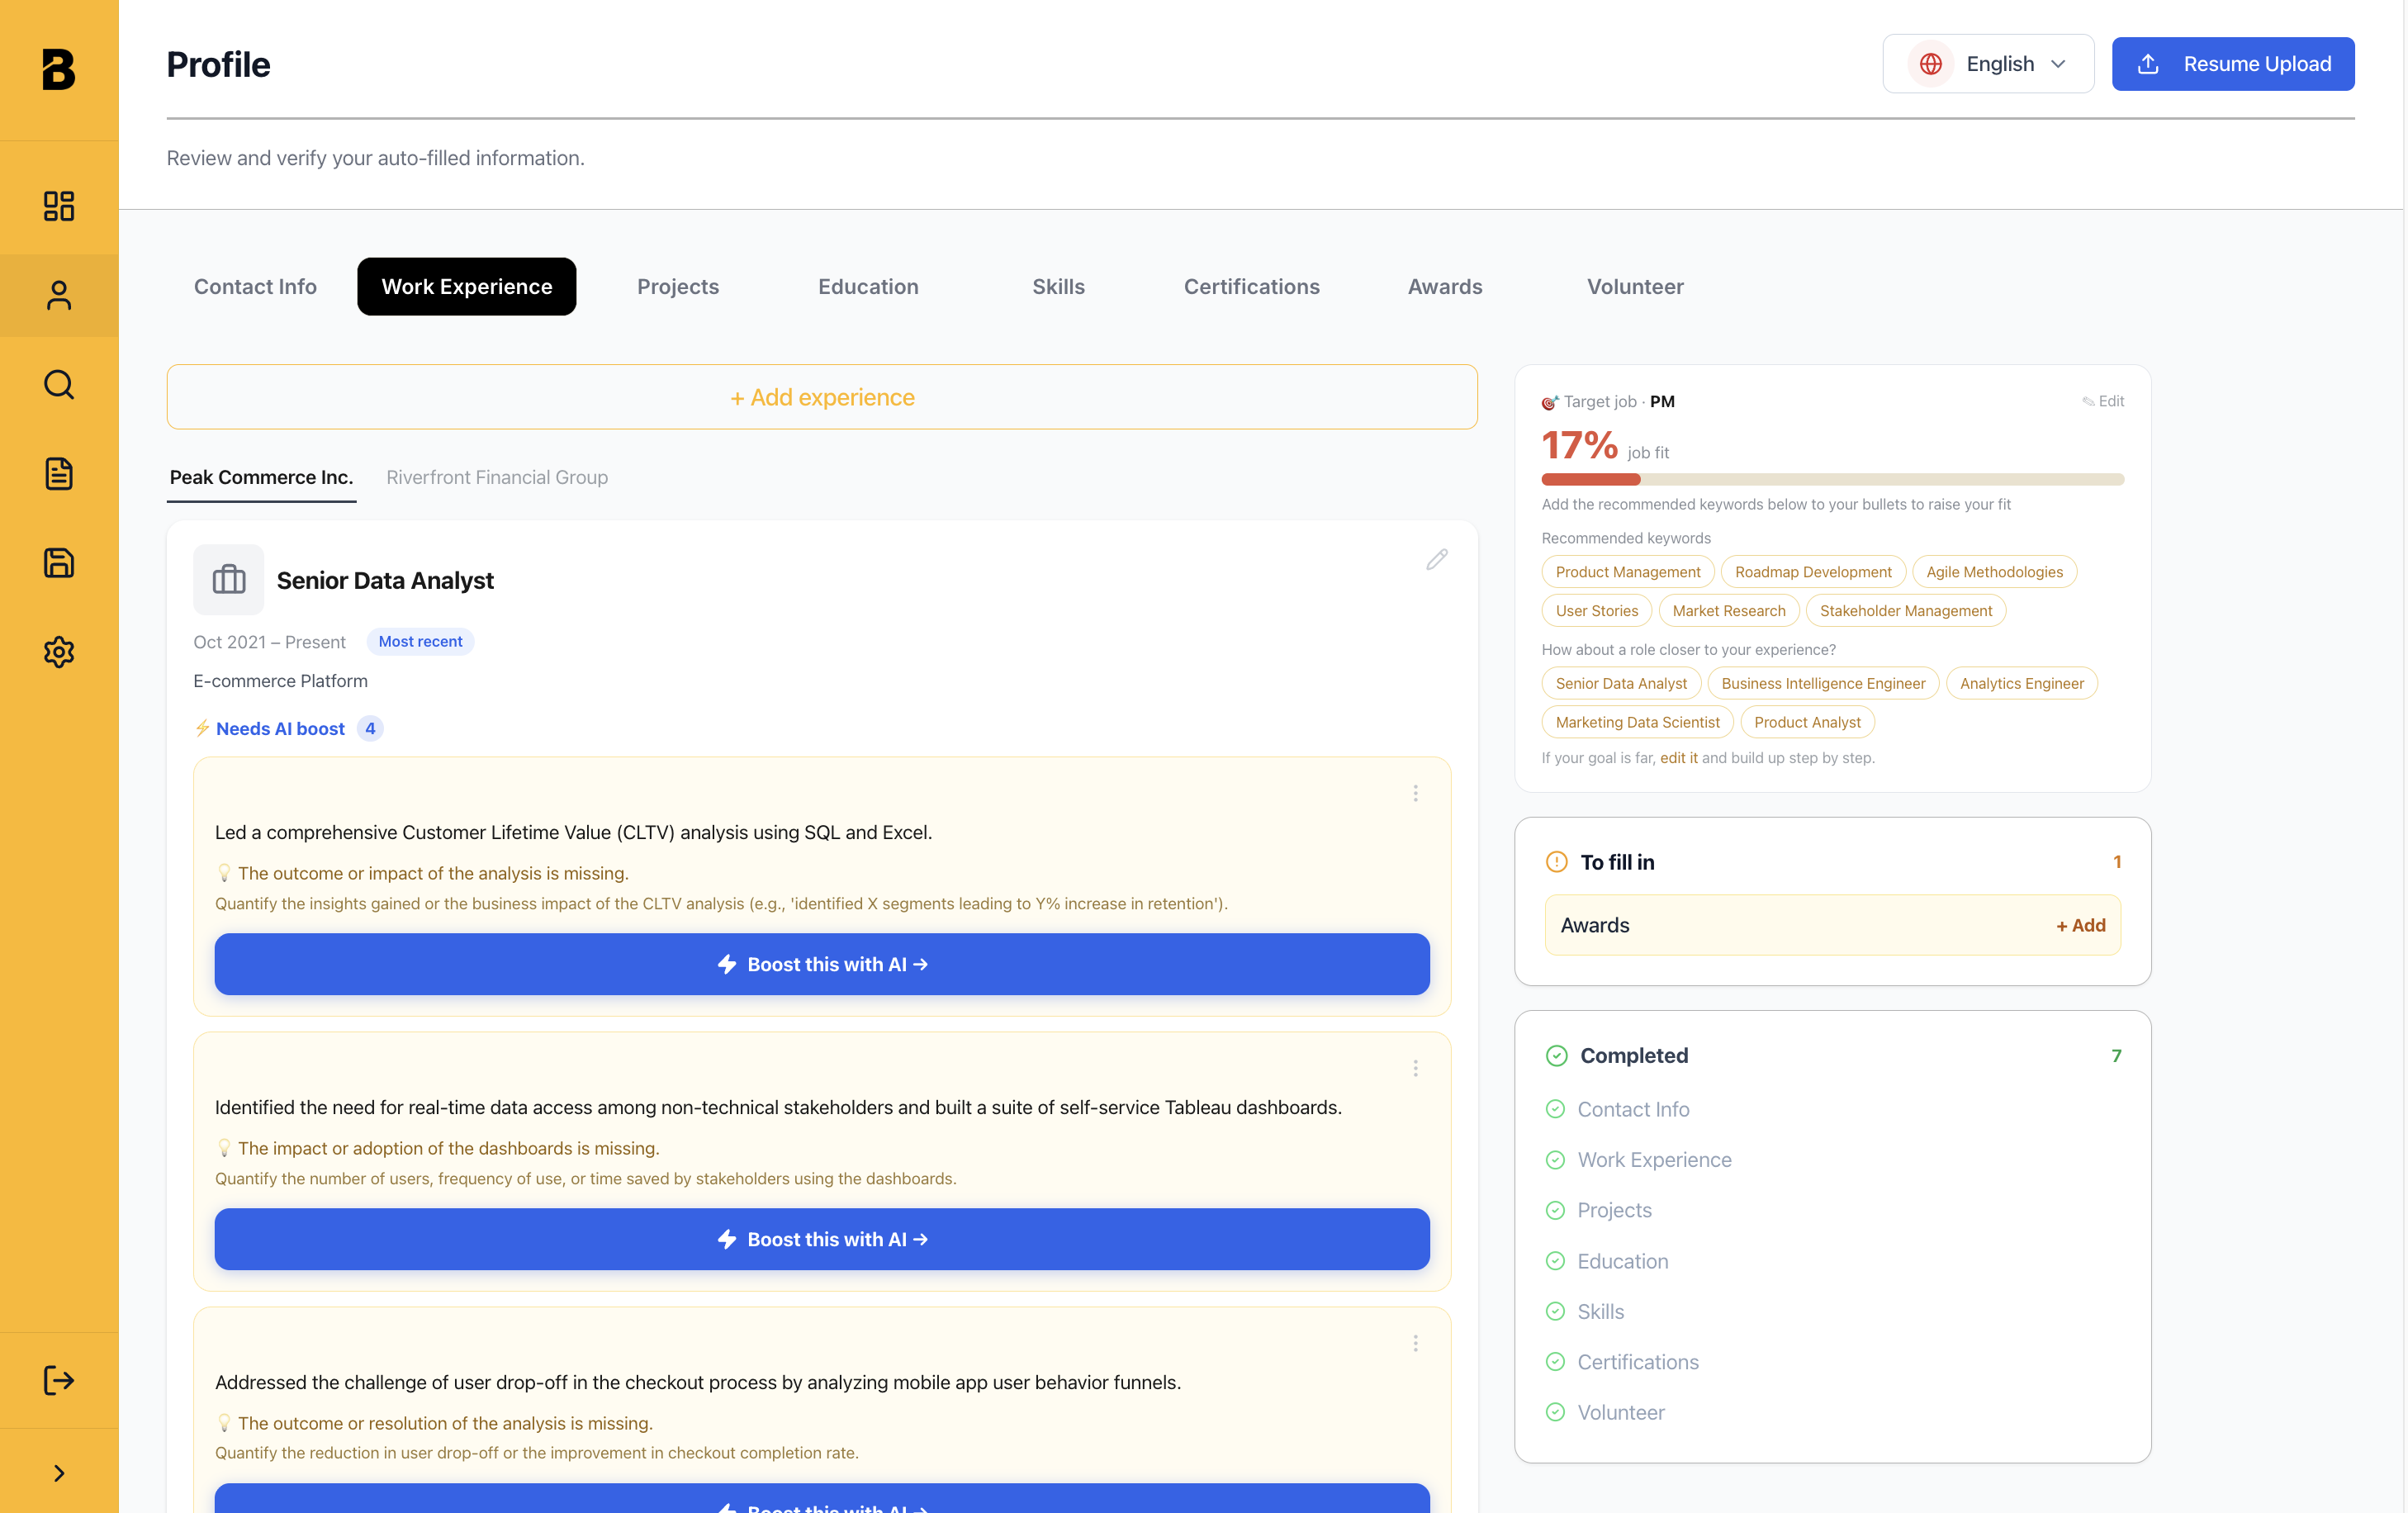Choose the Marketing Data Scientist role chip
Viewport: 2408px width, 1513px height.
click(1637, 722)
